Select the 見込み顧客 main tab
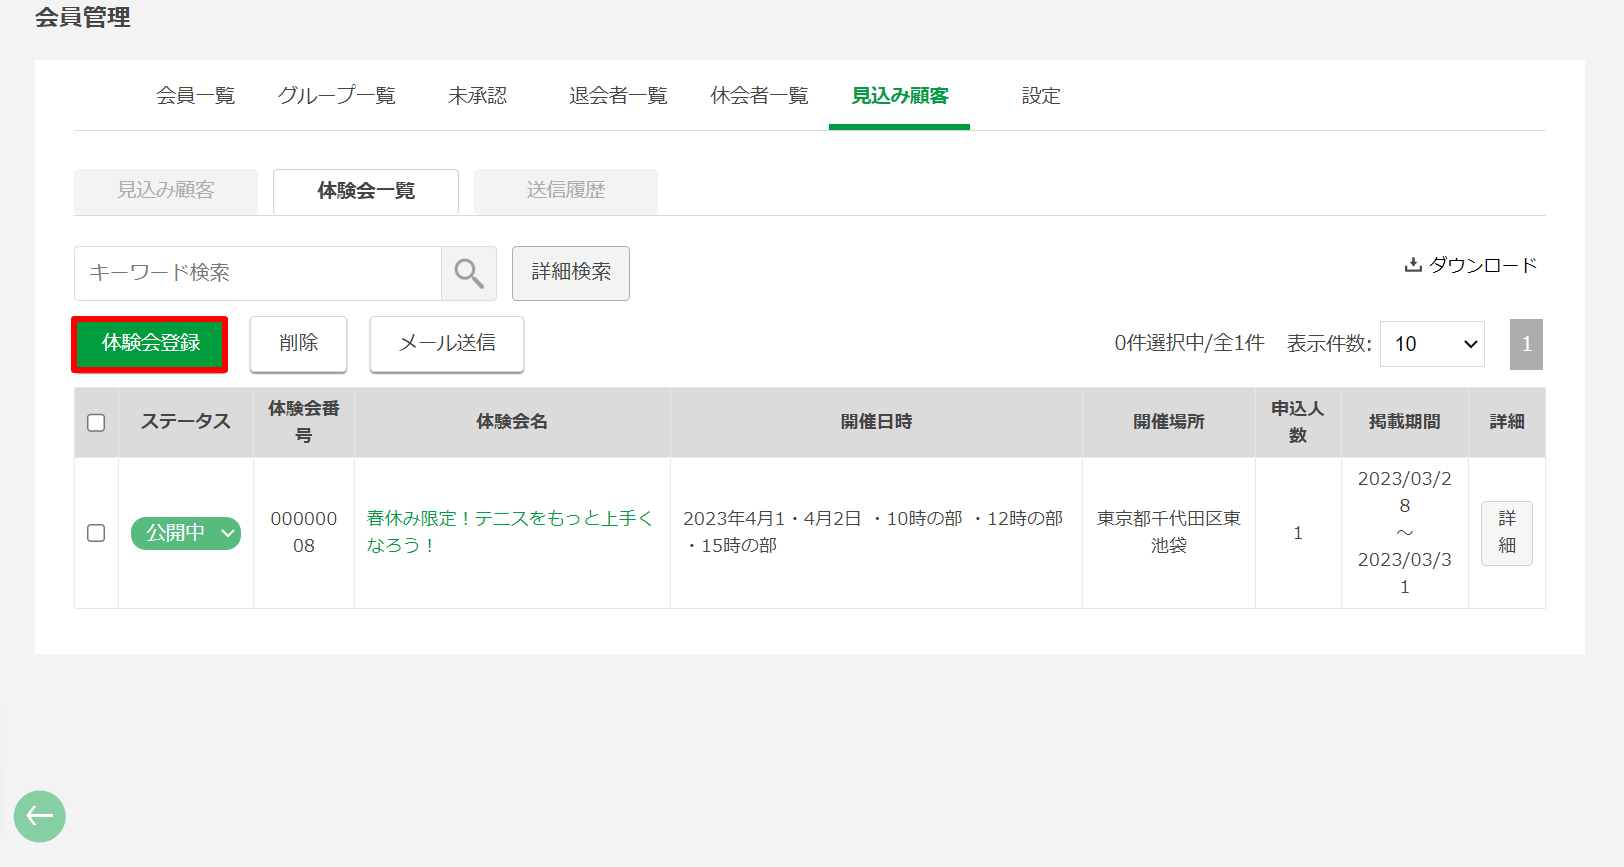Screen dimensions: 1624x867 point(900,96)
